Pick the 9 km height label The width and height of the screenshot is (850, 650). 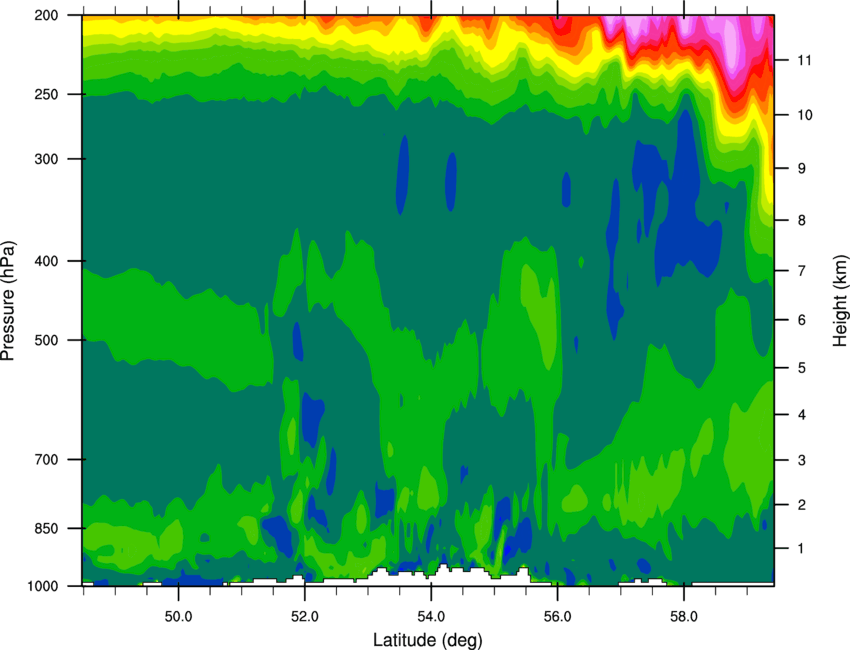click(x=802, y=168)
